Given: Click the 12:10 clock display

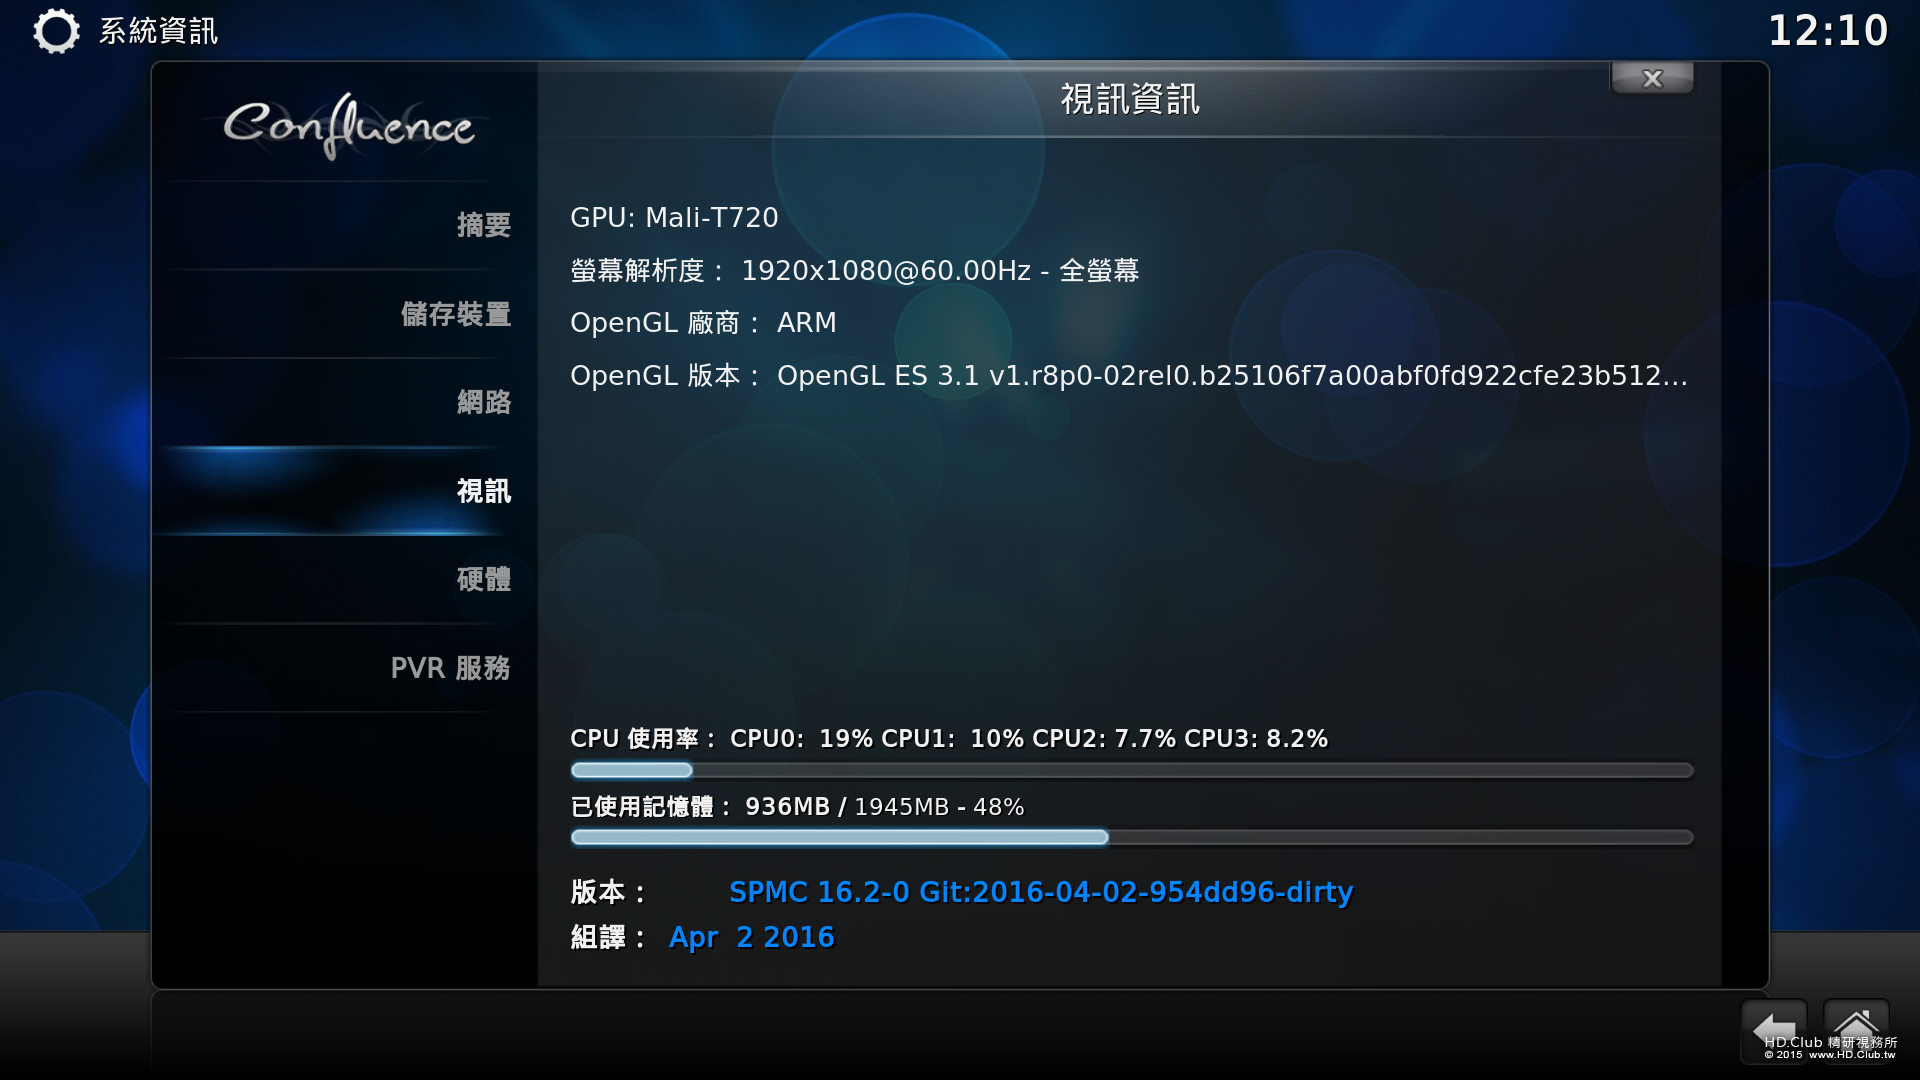Looking at the screenshot, I should (x=1828, y=30).
